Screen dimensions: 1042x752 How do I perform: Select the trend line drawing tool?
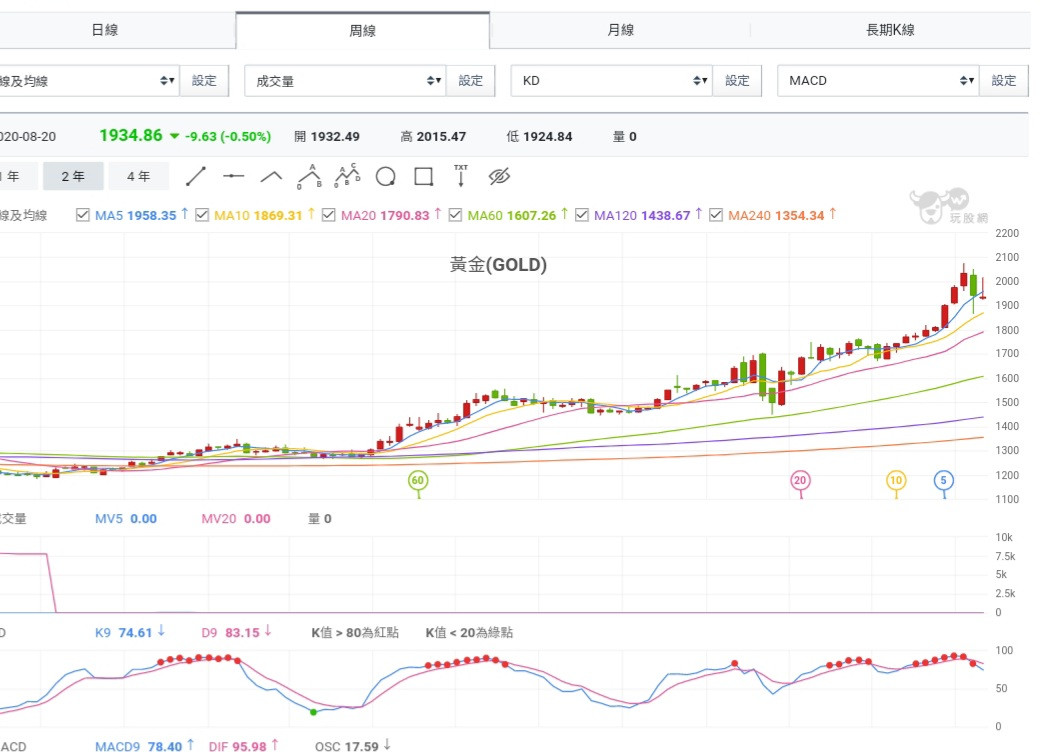click(x=196, y=177)
